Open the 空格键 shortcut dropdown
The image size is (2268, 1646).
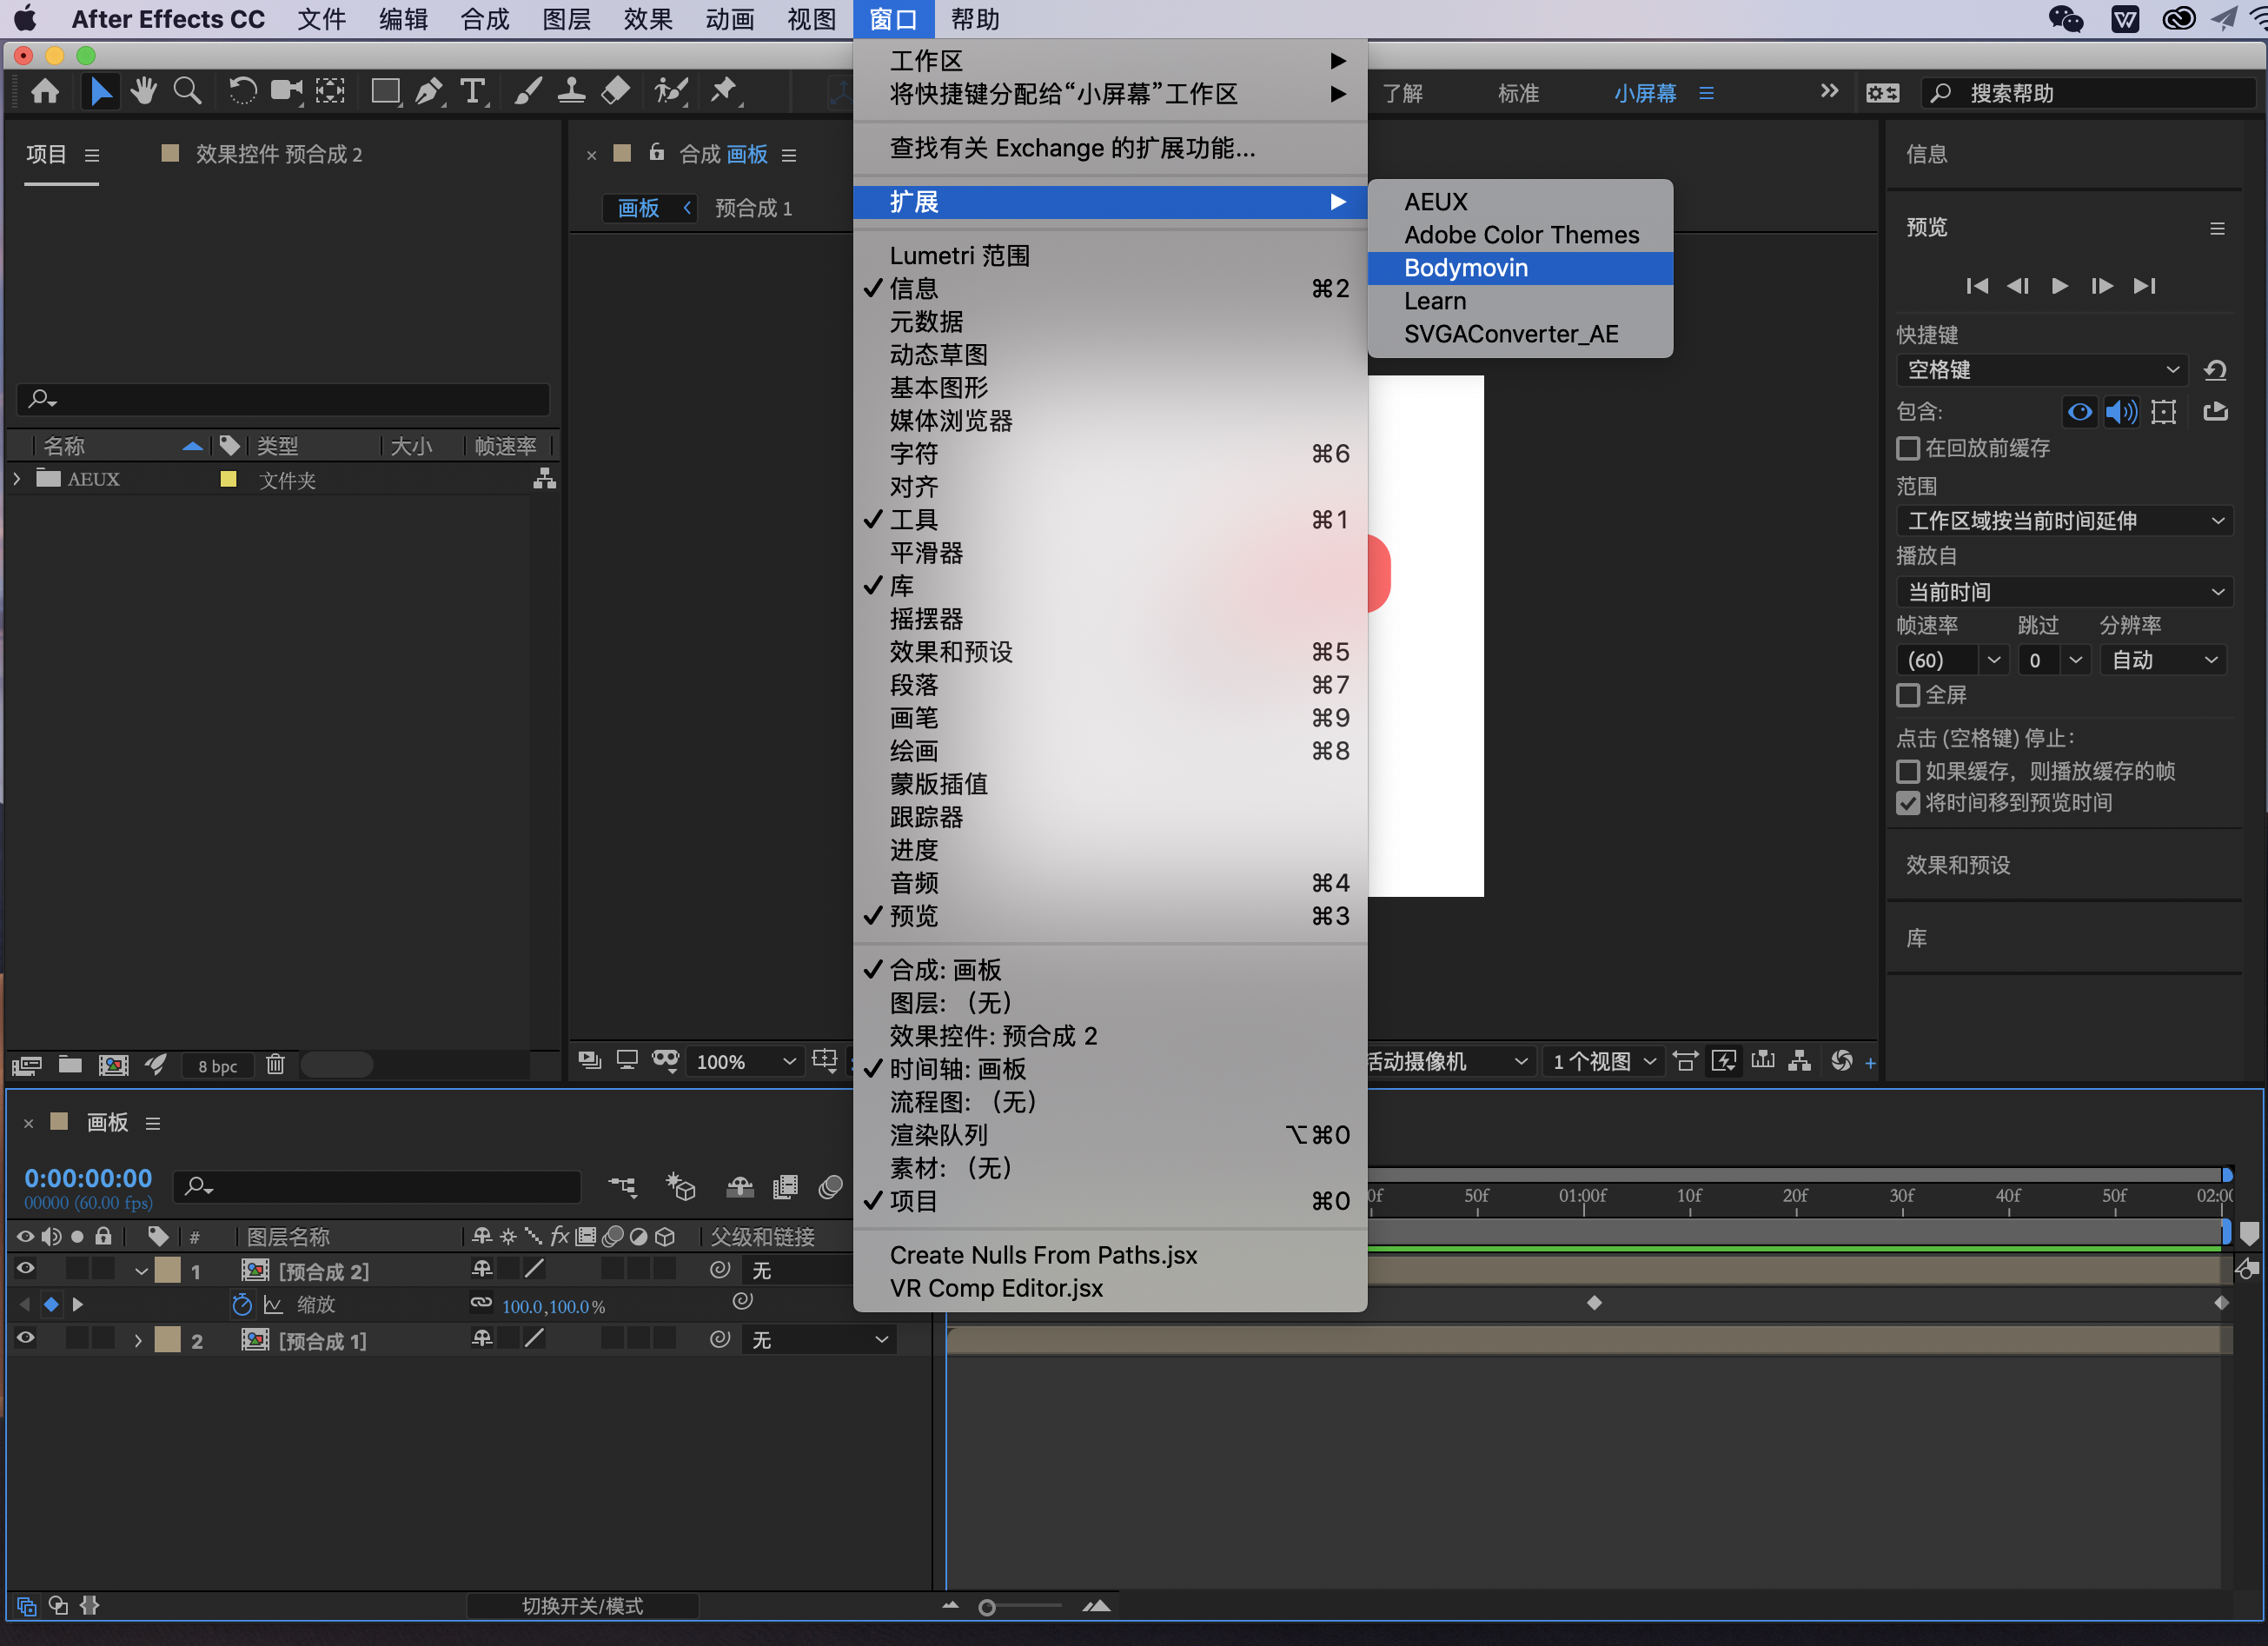point(2042,370)
